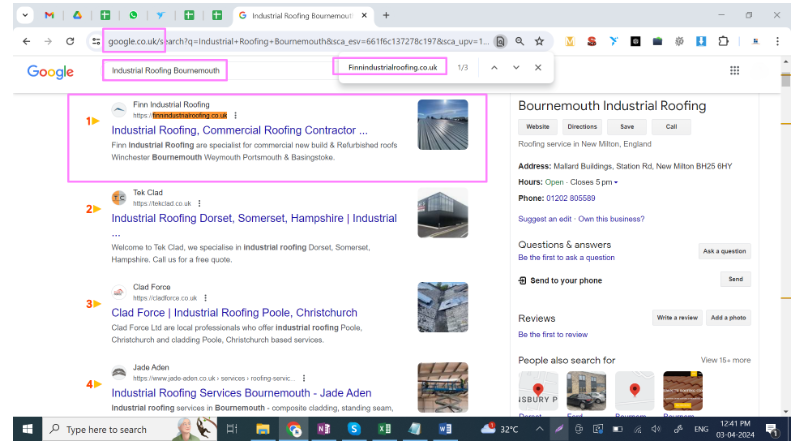
Task: Click the page vertical scrollbar thumb
Action: (x=786, y=80)
